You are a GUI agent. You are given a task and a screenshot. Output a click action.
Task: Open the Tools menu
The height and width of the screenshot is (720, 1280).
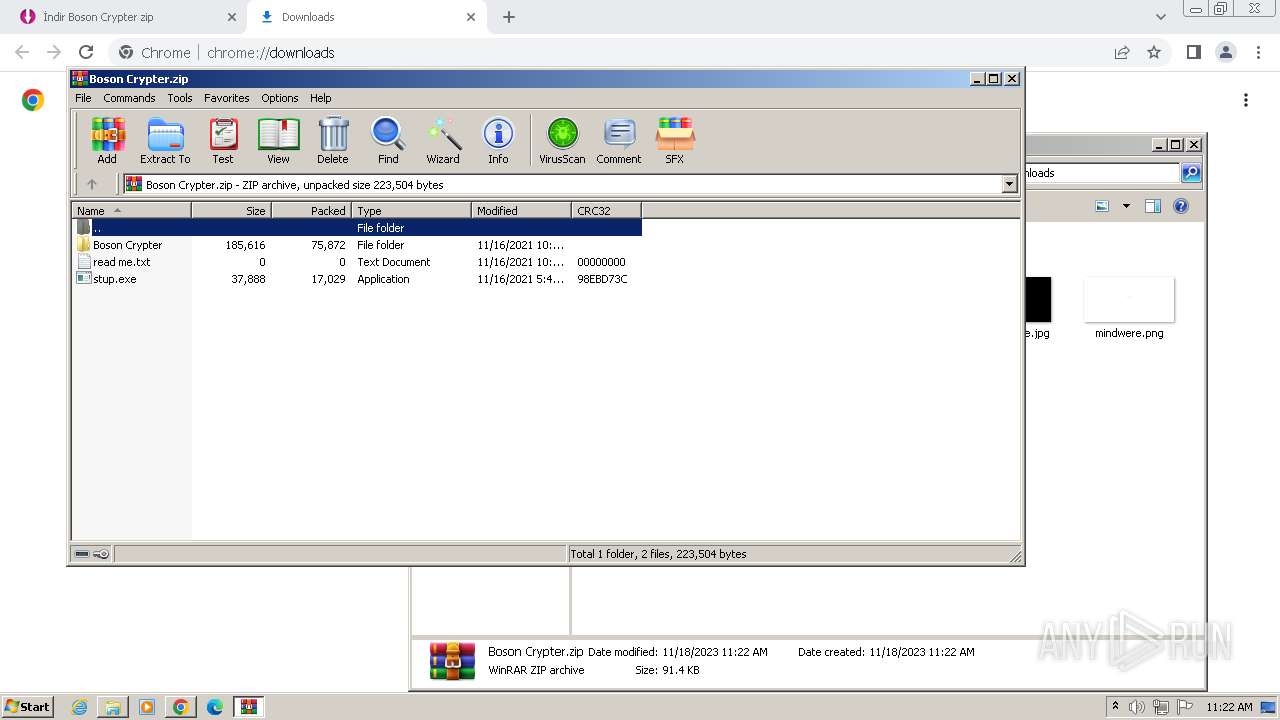(x=180, y=98)
